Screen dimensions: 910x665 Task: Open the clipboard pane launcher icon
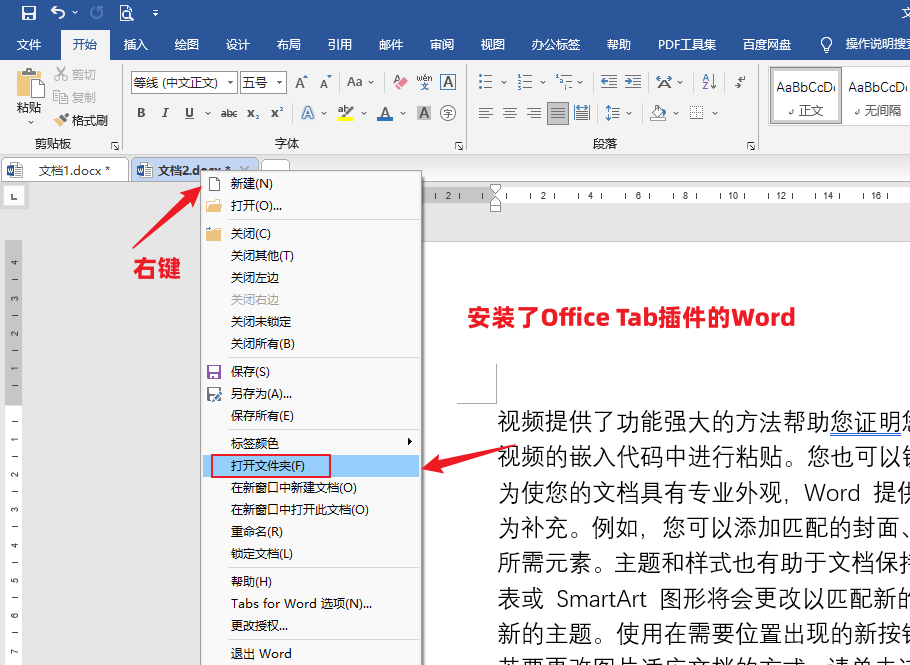[x=115, y=146]
